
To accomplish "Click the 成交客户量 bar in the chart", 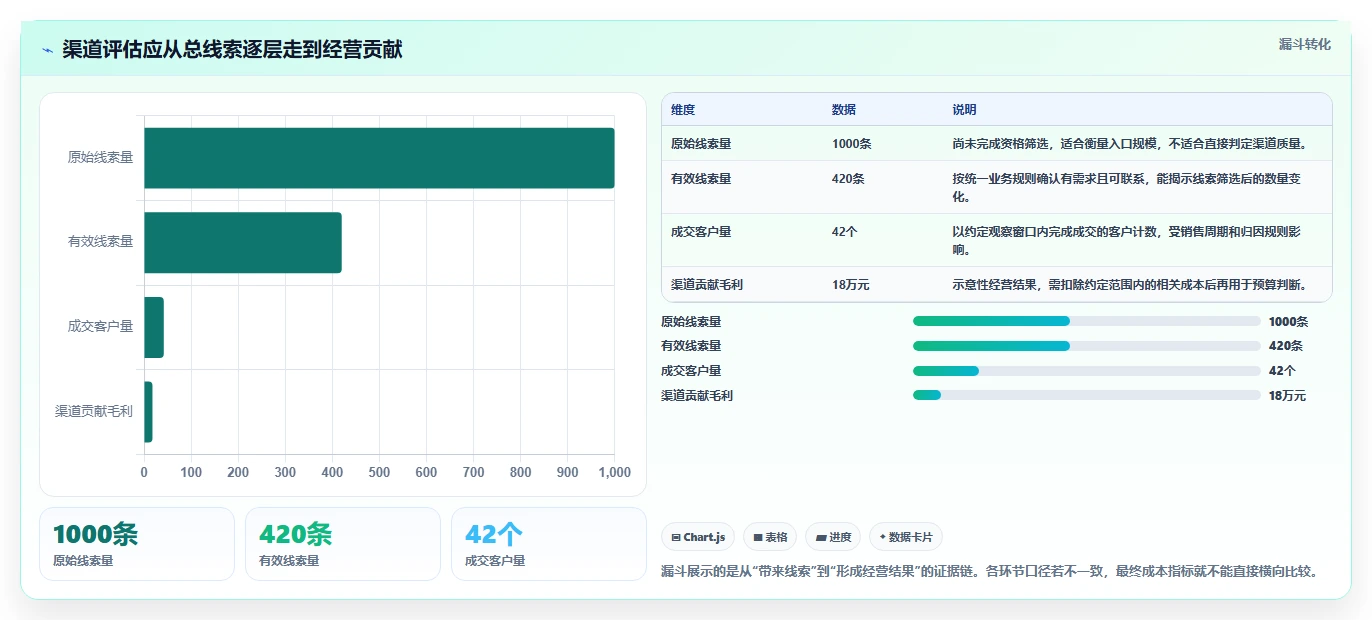I will tap(154, 327).
